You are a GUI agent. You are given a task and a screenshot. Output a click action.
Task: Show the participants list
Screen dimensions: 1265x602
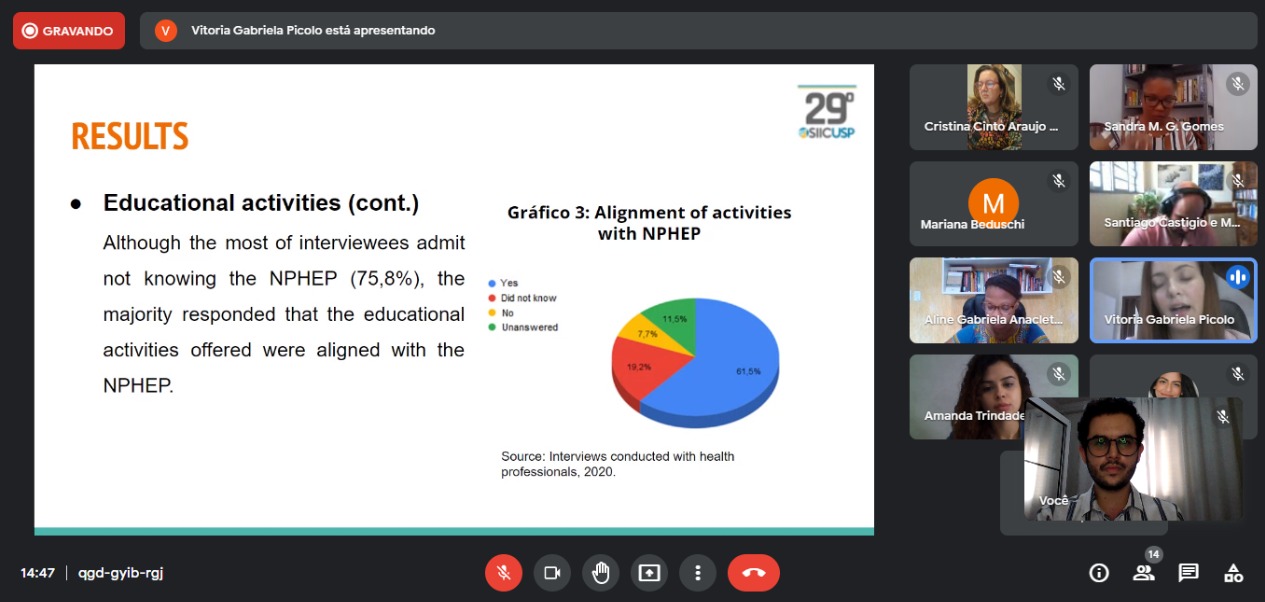pos(1143,573)
